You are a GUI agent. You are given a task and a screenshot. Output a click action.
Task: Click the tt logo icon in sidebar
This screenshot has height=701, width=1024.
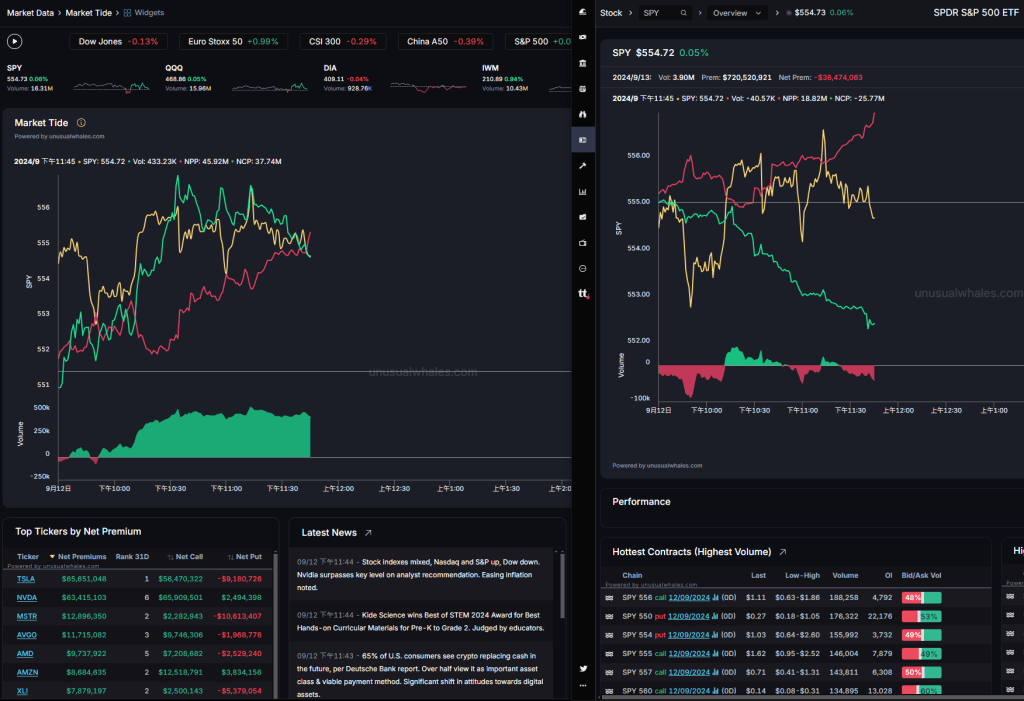tap(583, 294)
